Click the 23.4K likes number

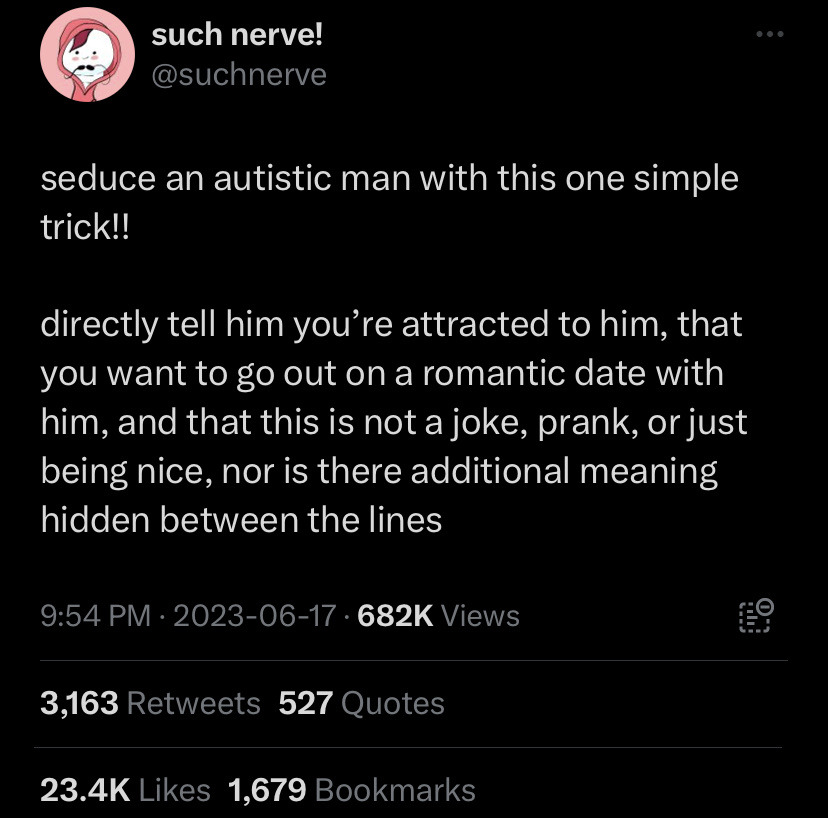tap(85, 790)
